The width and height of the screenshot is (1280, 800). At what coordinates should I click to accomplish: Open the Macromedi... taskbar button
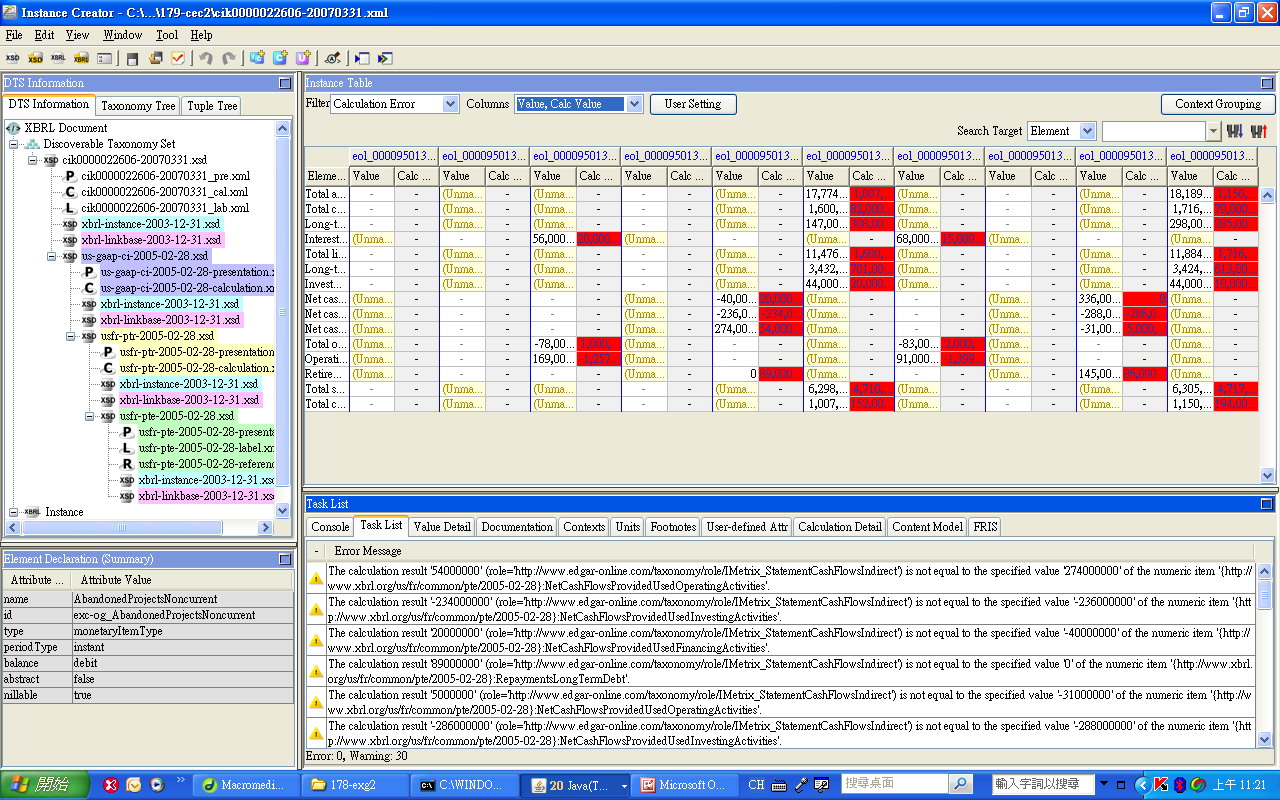click(x=245, y=785)
